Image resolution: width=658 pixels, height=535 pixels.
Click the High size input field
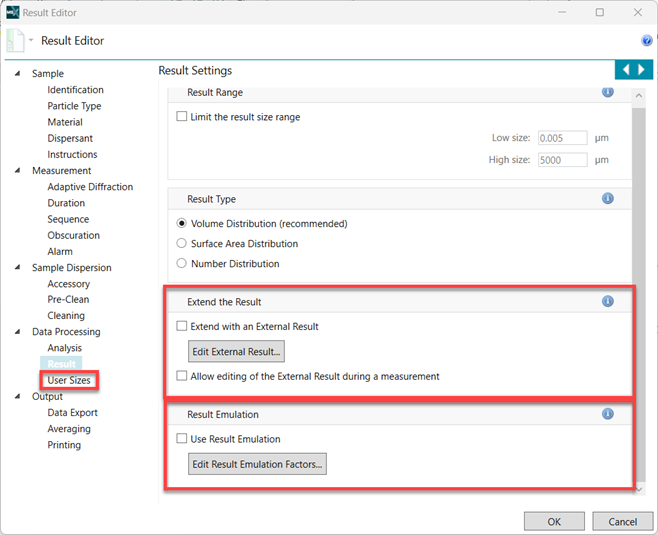[562, 160]
